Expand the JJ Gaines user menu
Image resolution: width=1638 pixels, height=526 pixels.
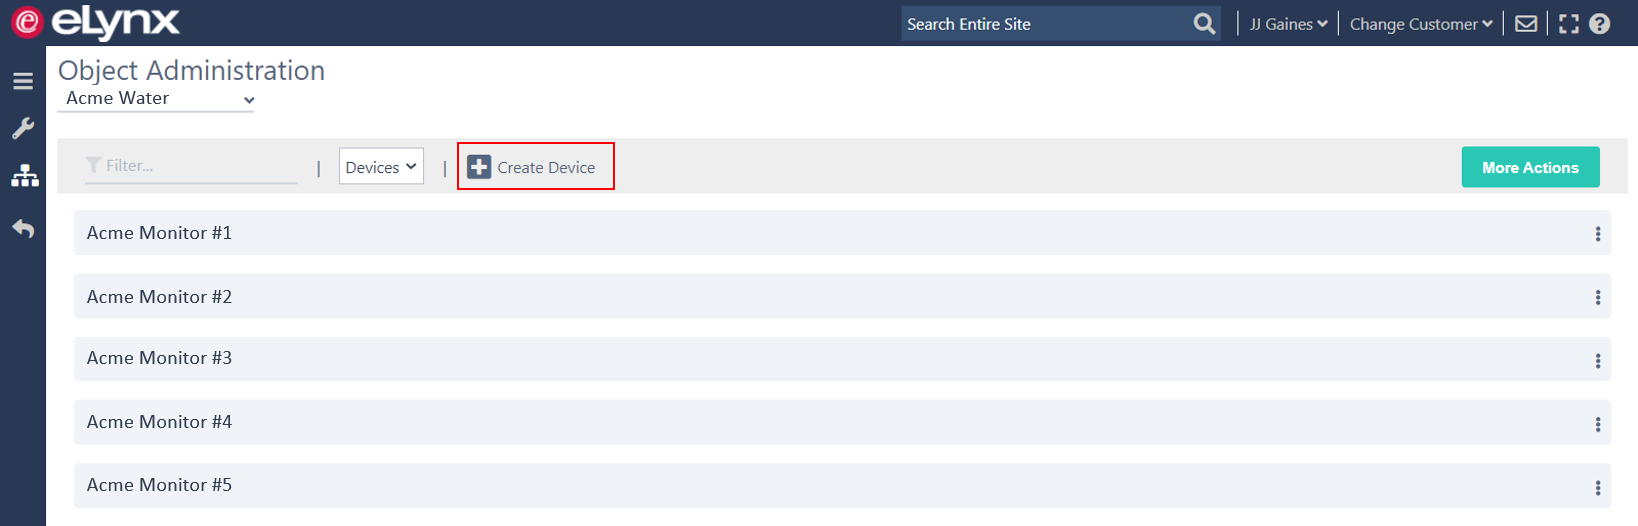click(1288, 24)
